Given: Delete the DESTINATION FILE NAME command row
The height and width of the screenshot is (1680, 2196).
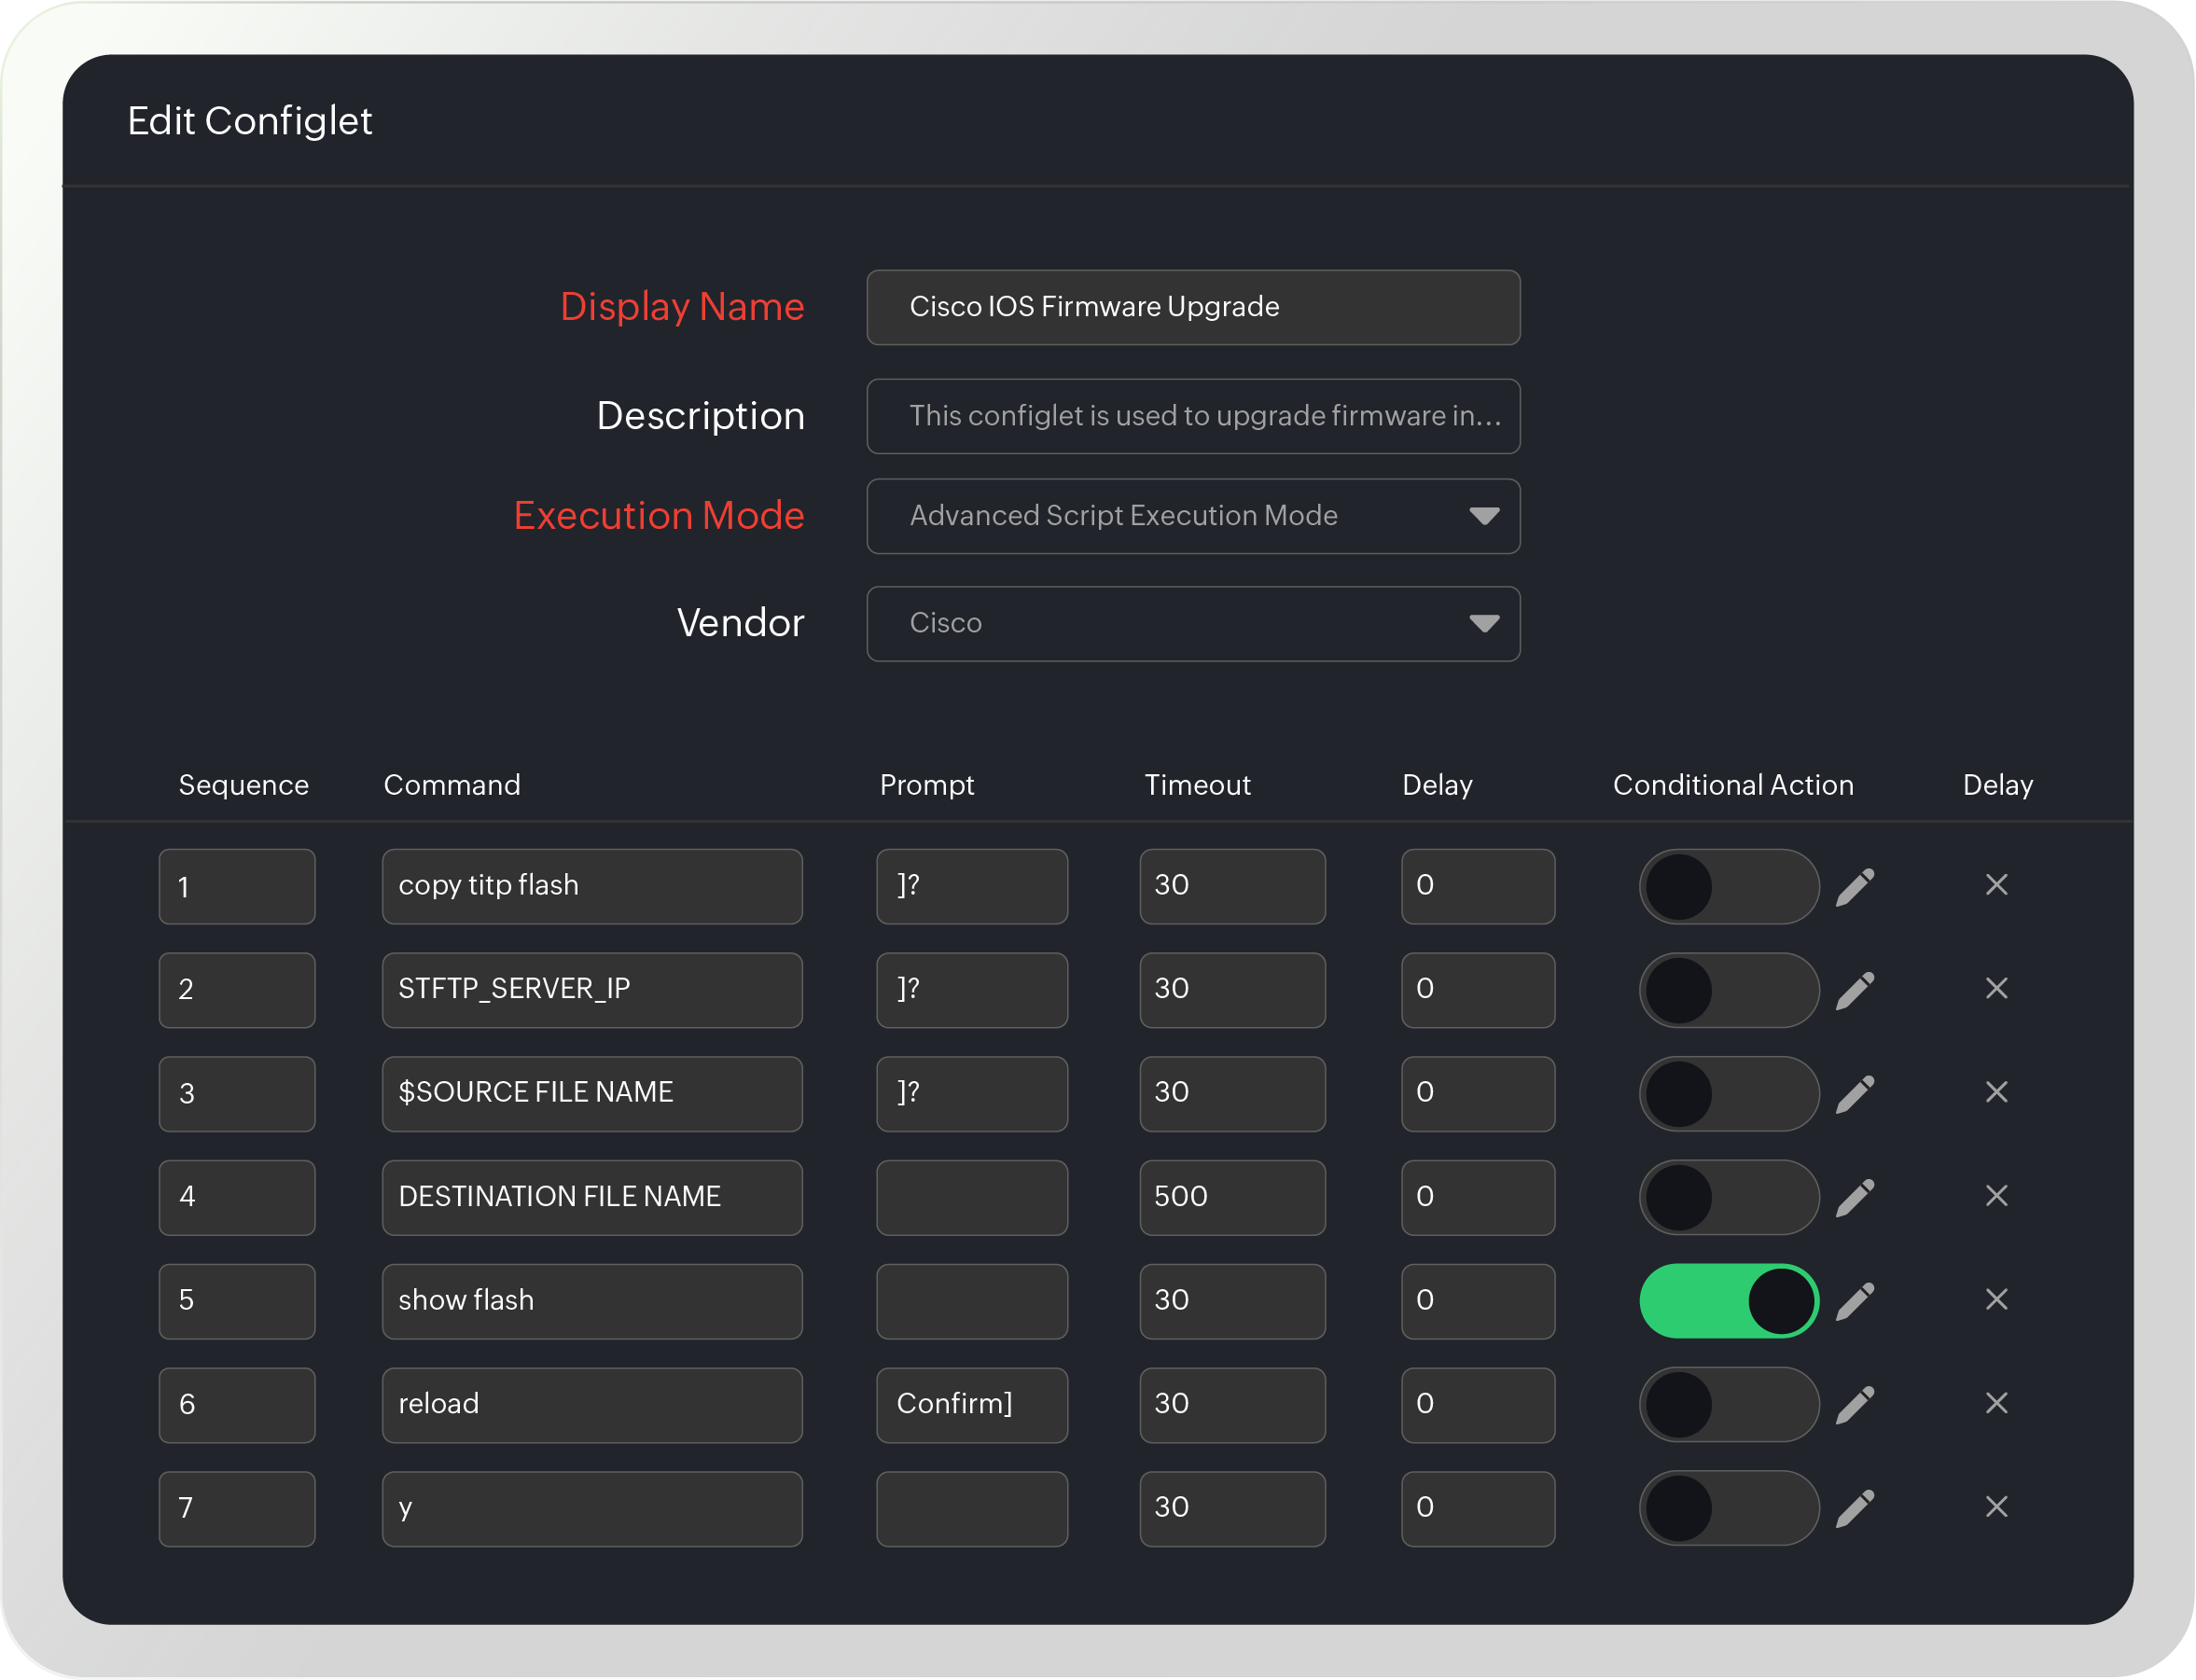Looking at the screenshot, I should pos(1996,1196).
